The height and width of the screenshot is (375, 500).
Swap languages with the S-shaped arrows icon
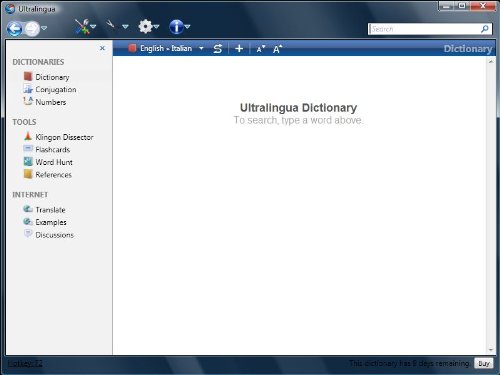218,49
